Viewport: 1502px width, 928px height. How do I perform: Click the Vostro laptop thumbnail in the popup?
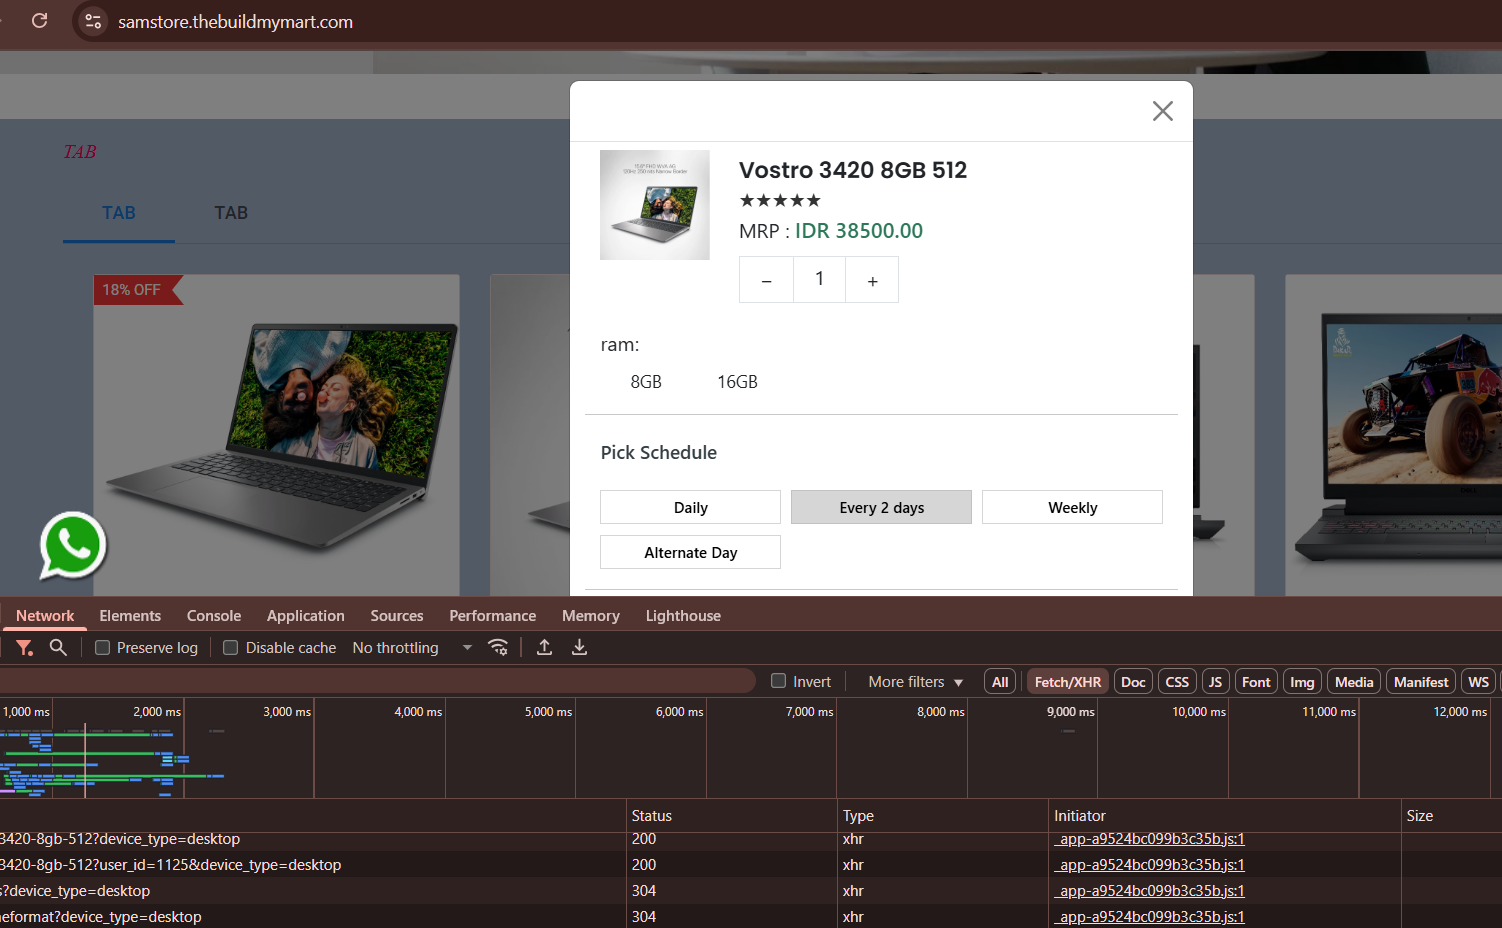[655, 205]
